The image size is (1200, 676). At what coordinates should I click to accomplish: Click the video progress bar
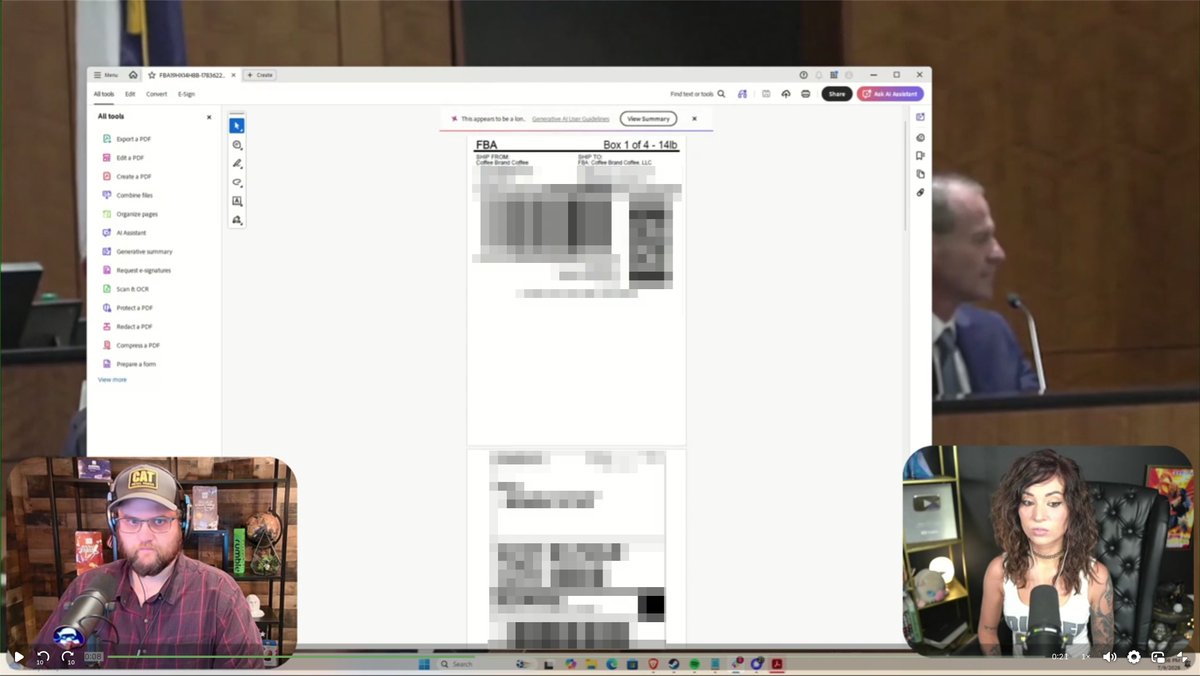pos(575,657)
